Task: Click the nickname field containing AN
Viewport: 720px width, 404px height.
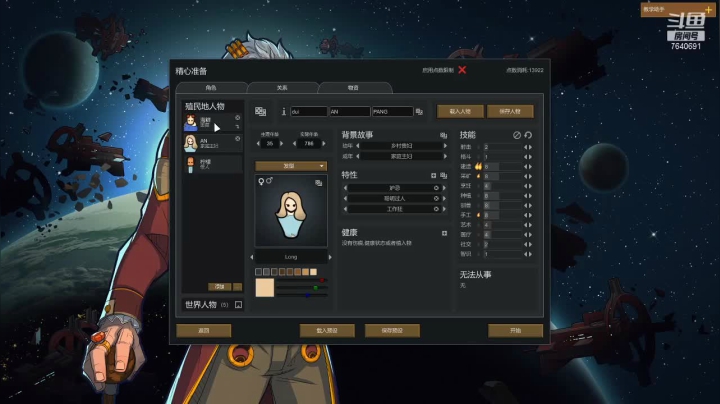Action: point(349,112)
